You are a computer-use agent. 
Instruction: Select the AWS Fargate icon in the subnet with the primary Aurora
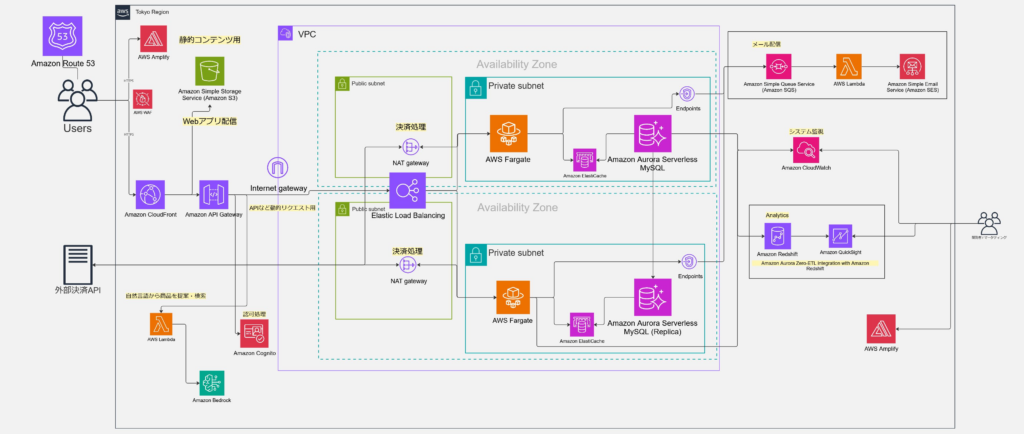(x=511, y=134)
